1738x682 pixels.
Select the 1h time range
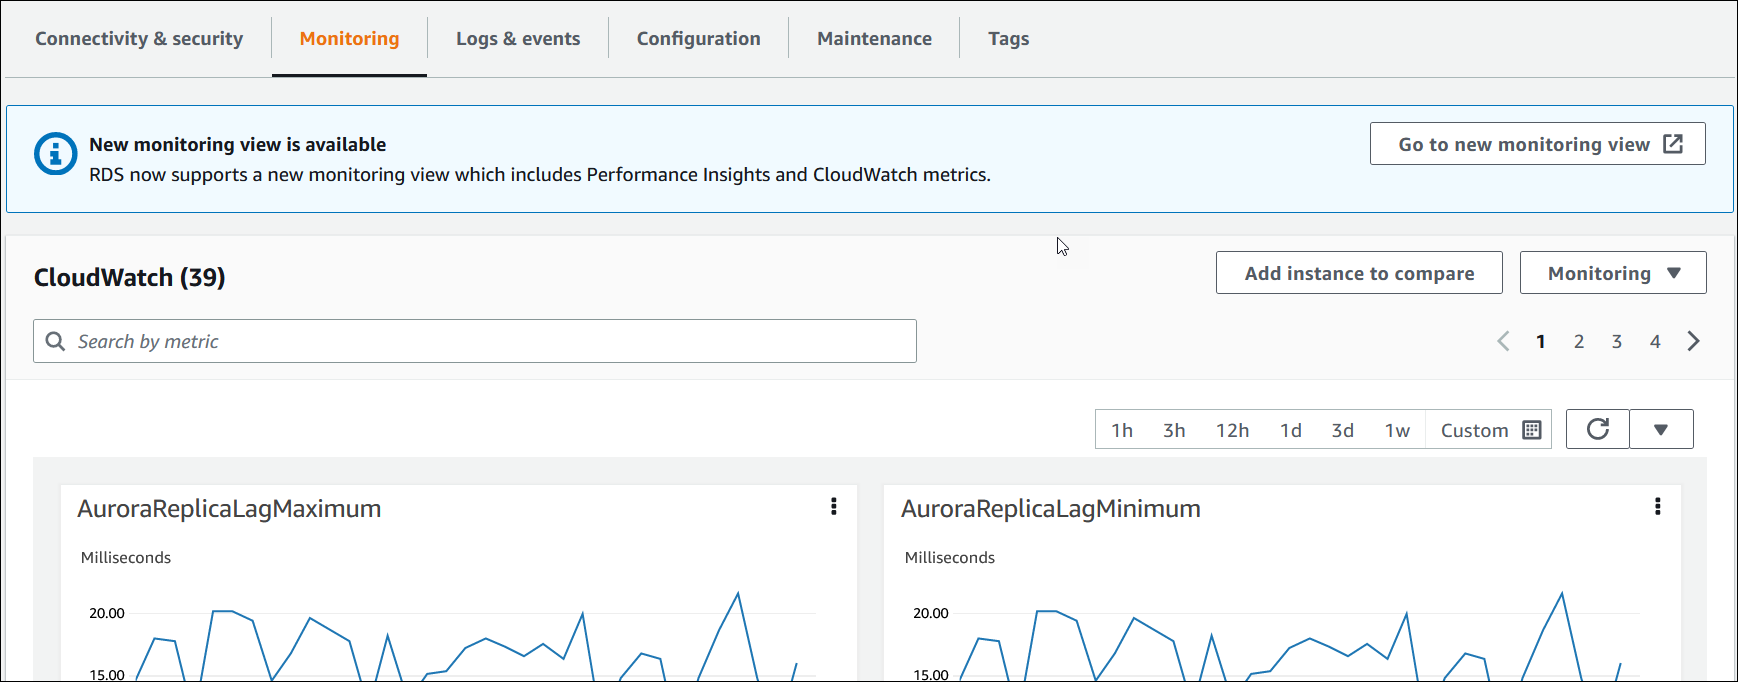tap(1122, 430)
